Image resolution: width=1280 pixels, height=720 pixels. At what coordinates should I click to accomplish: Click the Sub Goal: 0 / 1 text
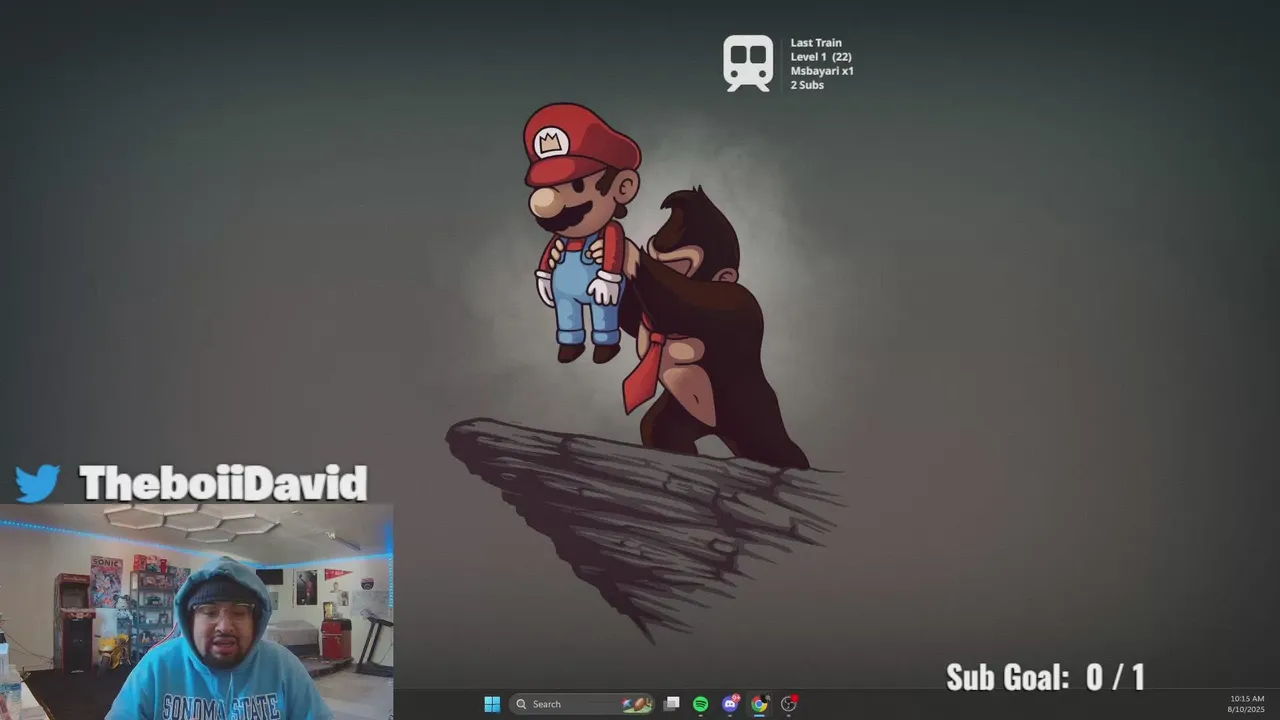click(1045, 677)
